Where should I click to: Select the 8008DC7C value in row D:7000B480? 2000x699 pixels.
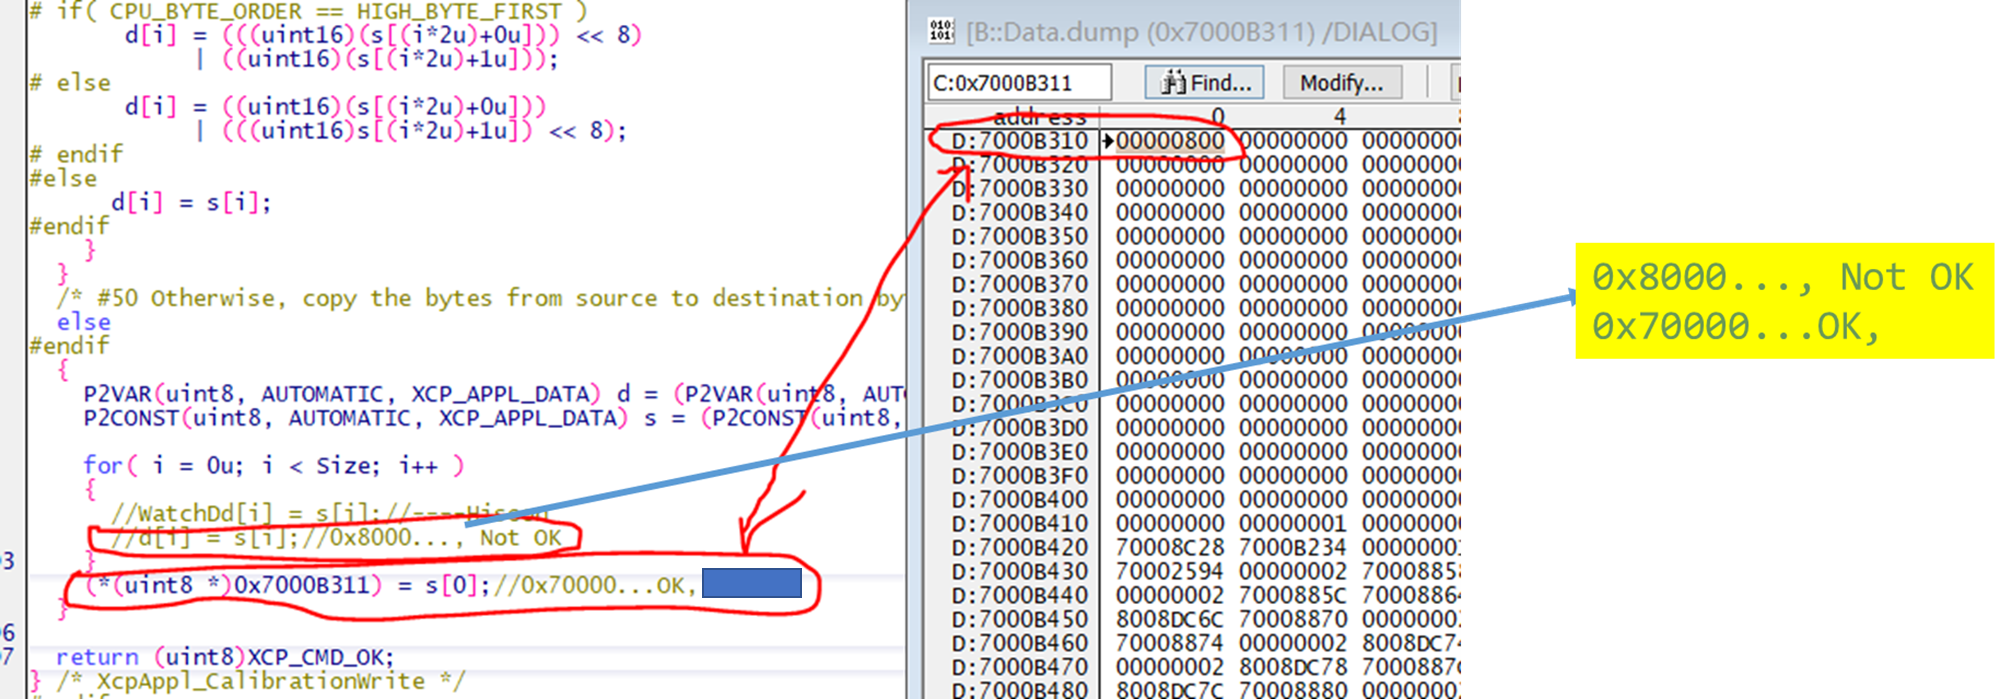pyautogui.click(x=1169, y=690)
